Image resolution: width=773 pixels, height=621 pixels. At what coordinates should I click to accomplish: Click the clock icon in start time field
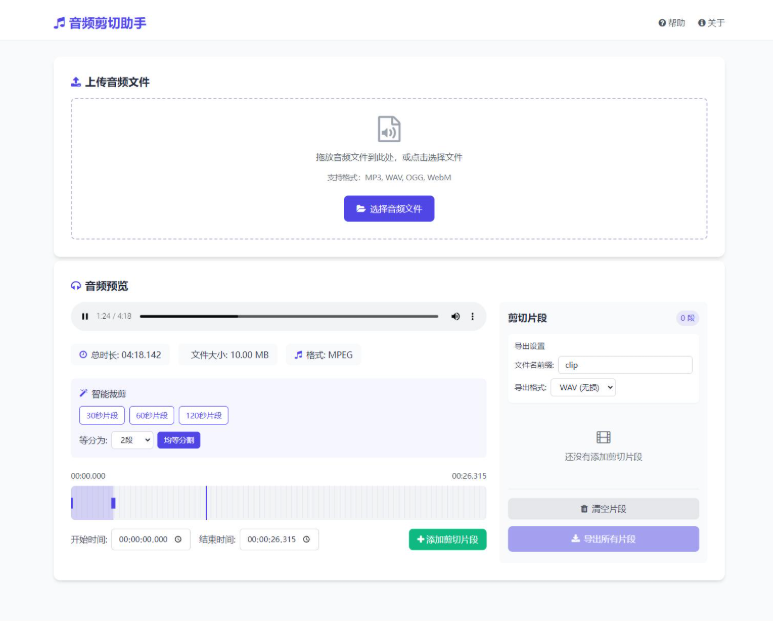(177, 540)
